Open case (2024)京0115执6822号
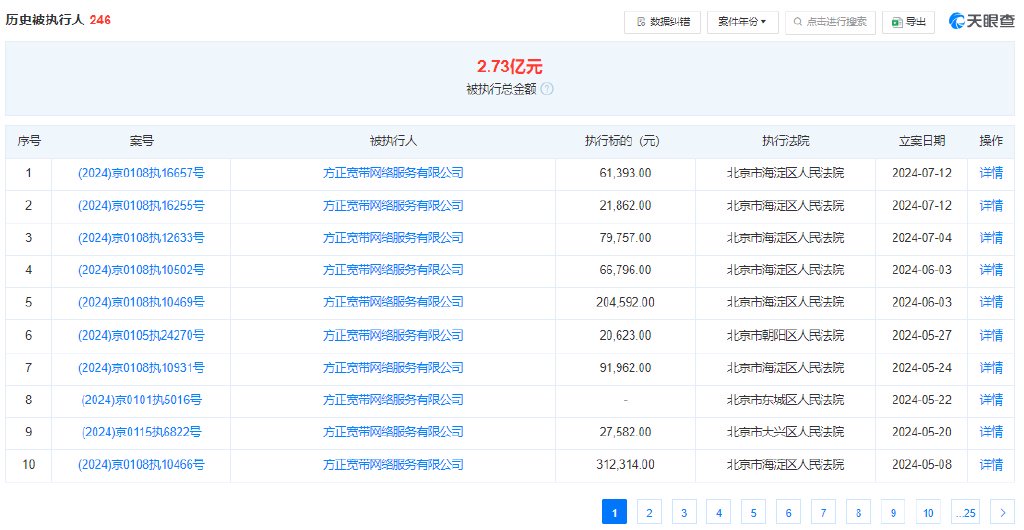Viewport: 1024px width, 530px height. coord(141,431)
